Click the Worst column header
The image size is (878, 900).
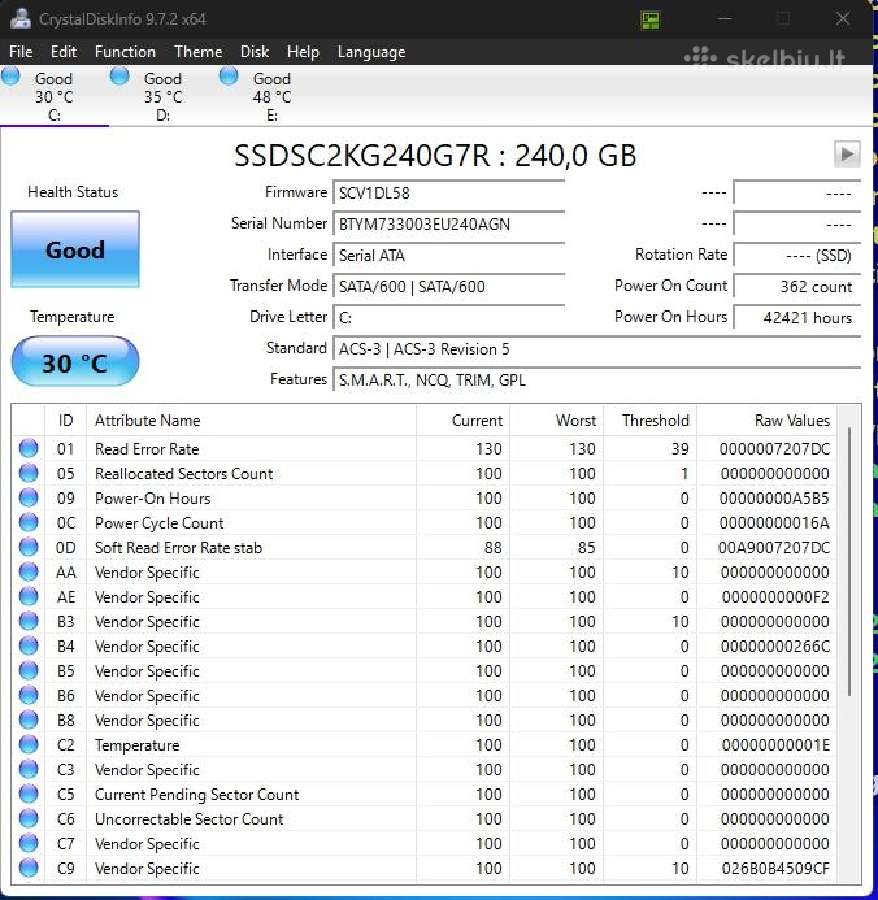coord(556,420)
